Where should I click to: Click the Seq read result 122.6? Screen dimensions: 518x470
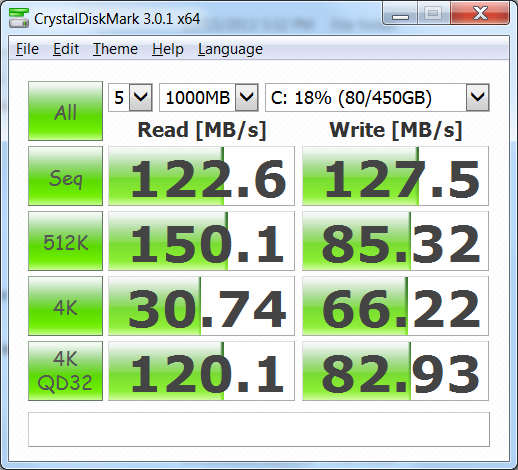point(201,176)
